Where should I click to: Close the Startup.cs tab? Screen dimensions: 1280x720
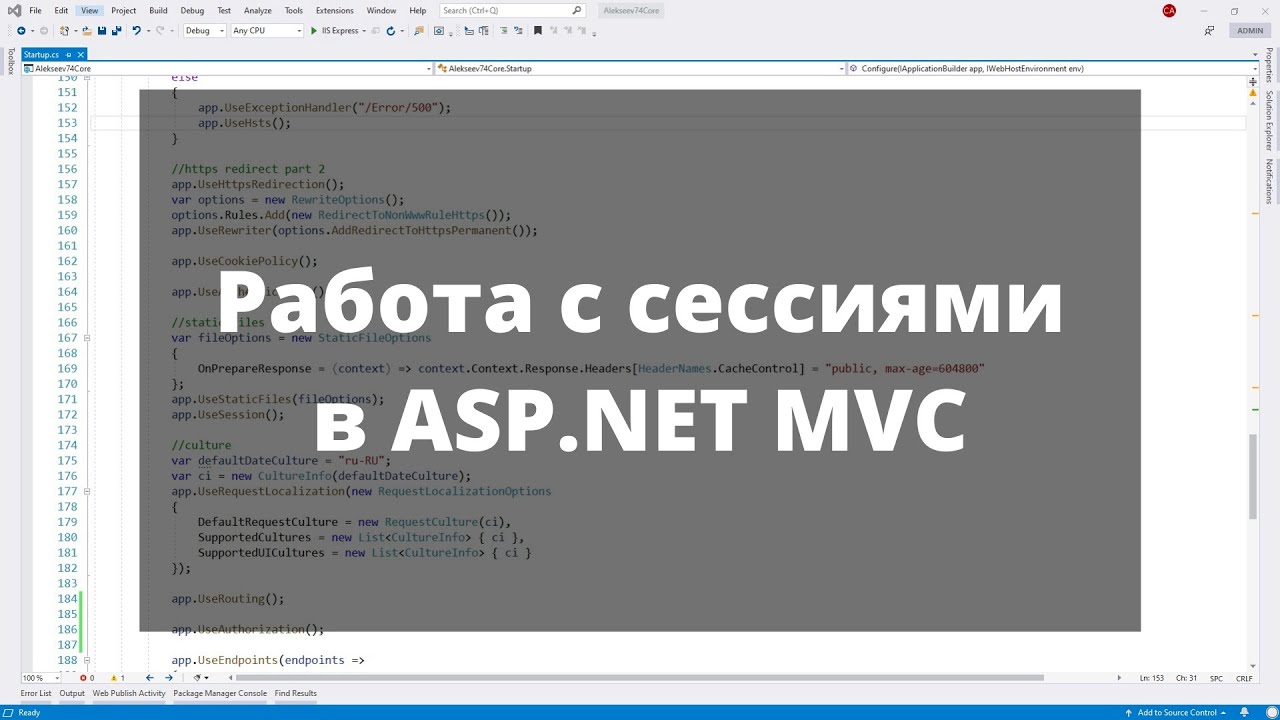[81, 55]
